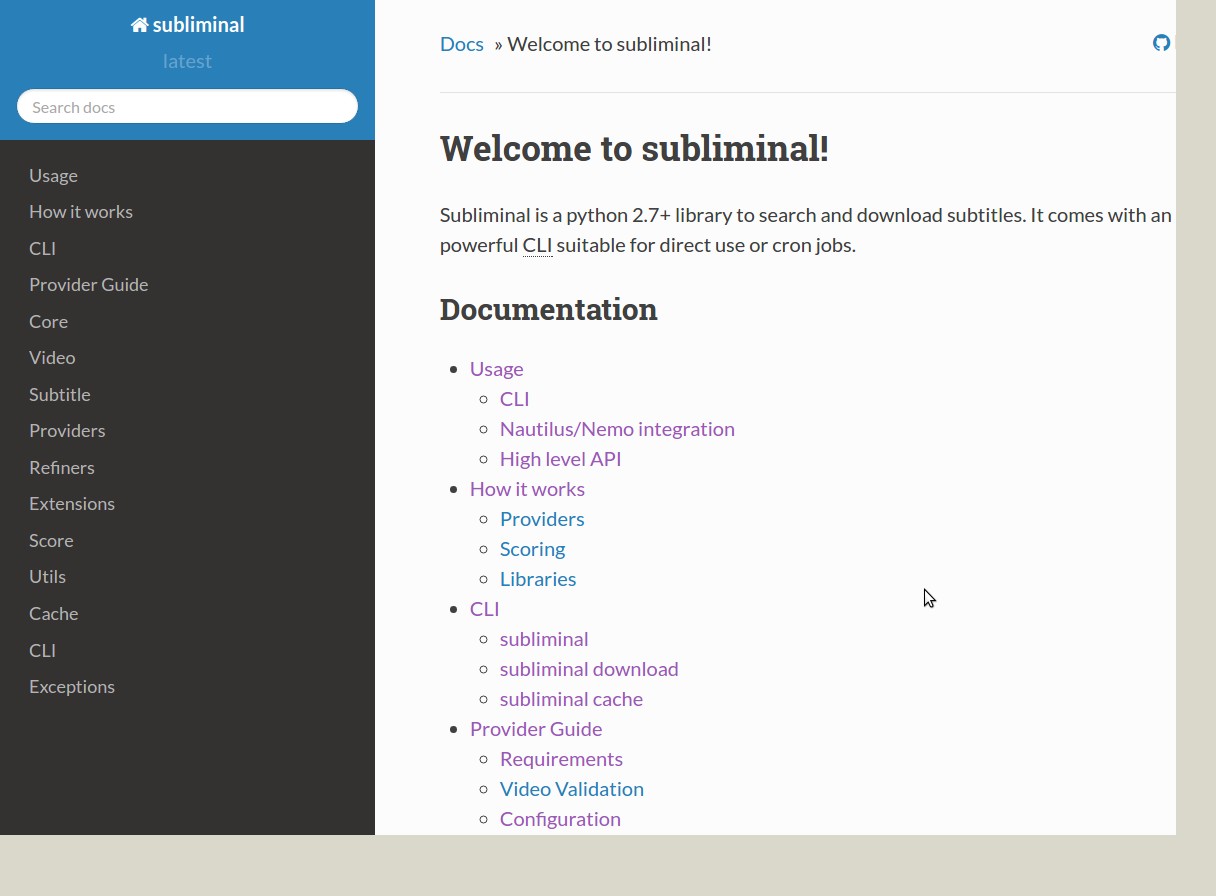The height and width of the screenshot is (896, 1216).
Task: Click the Documentation heading
Action: [x=548, y=309]
